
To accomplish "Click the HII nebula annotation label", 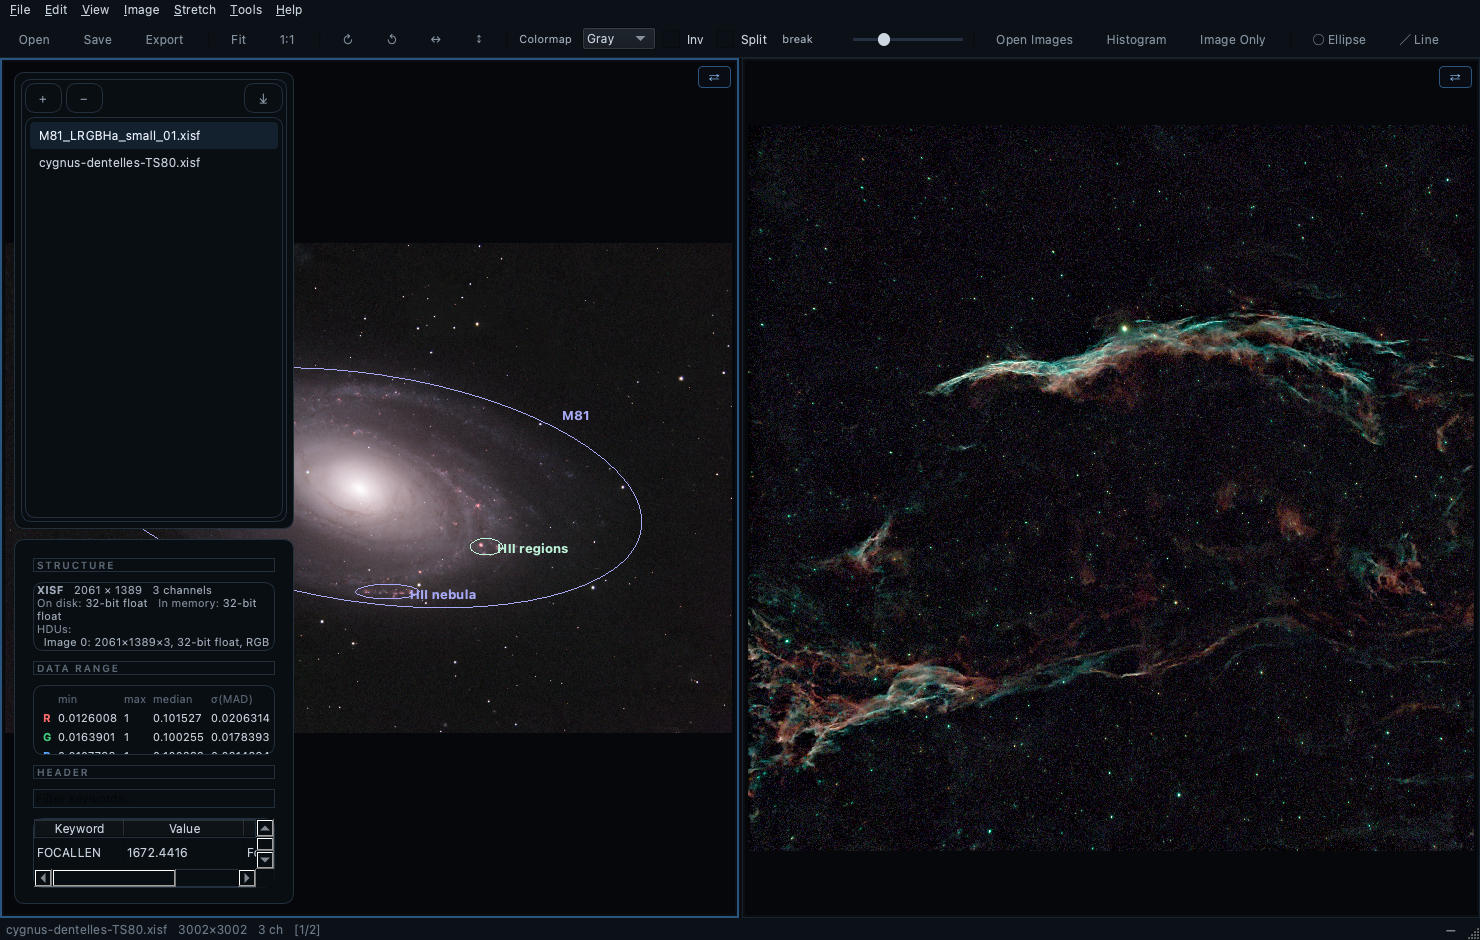I will click(443, 594).
